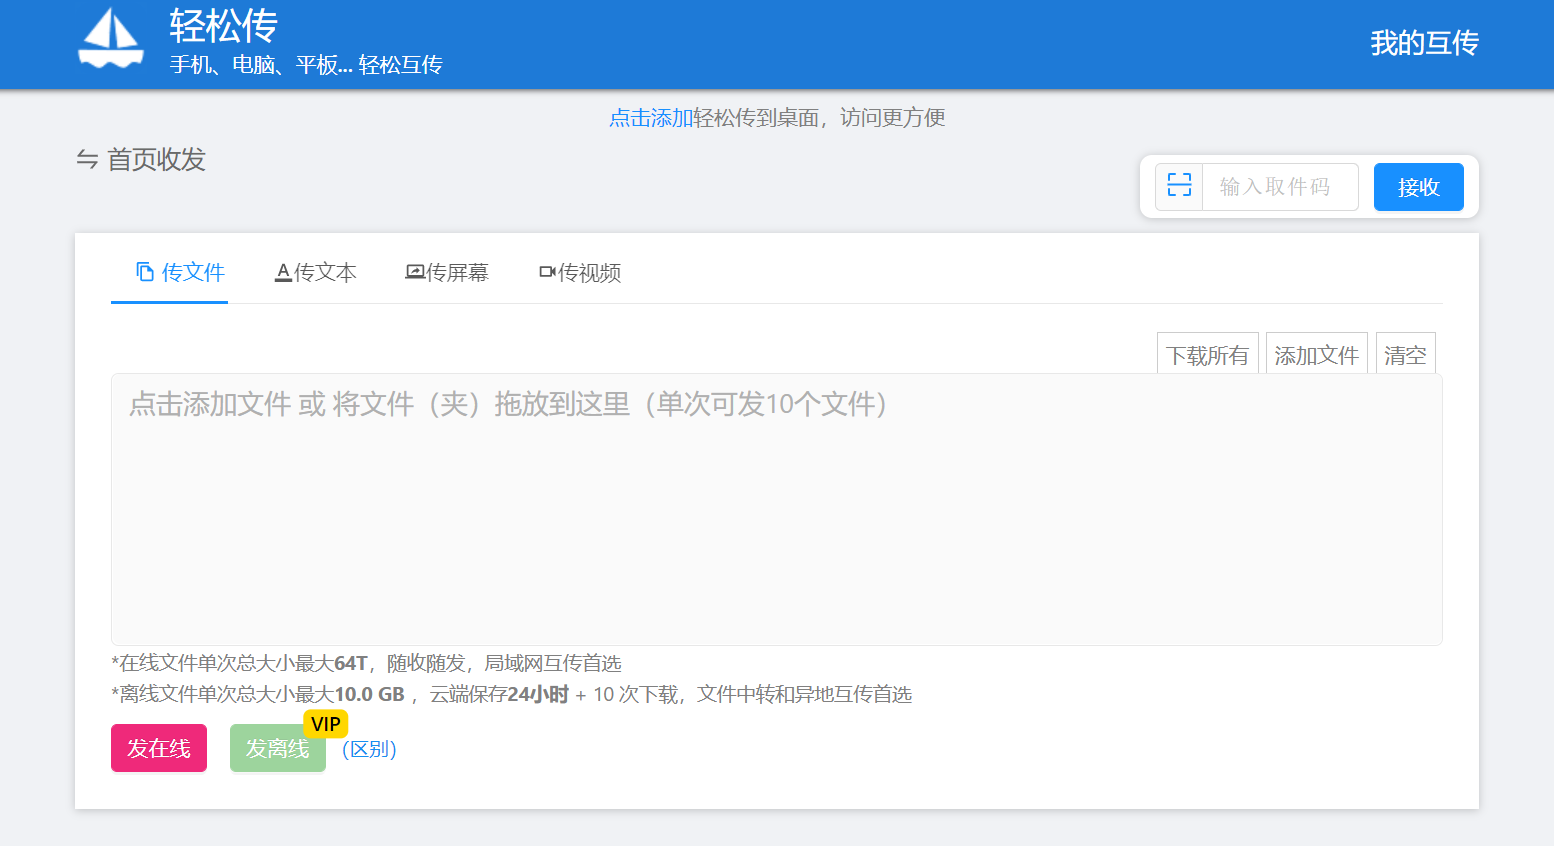1554x846 pixels.
Task: Open the (区别) link
Action: click(x=369, y=749)
